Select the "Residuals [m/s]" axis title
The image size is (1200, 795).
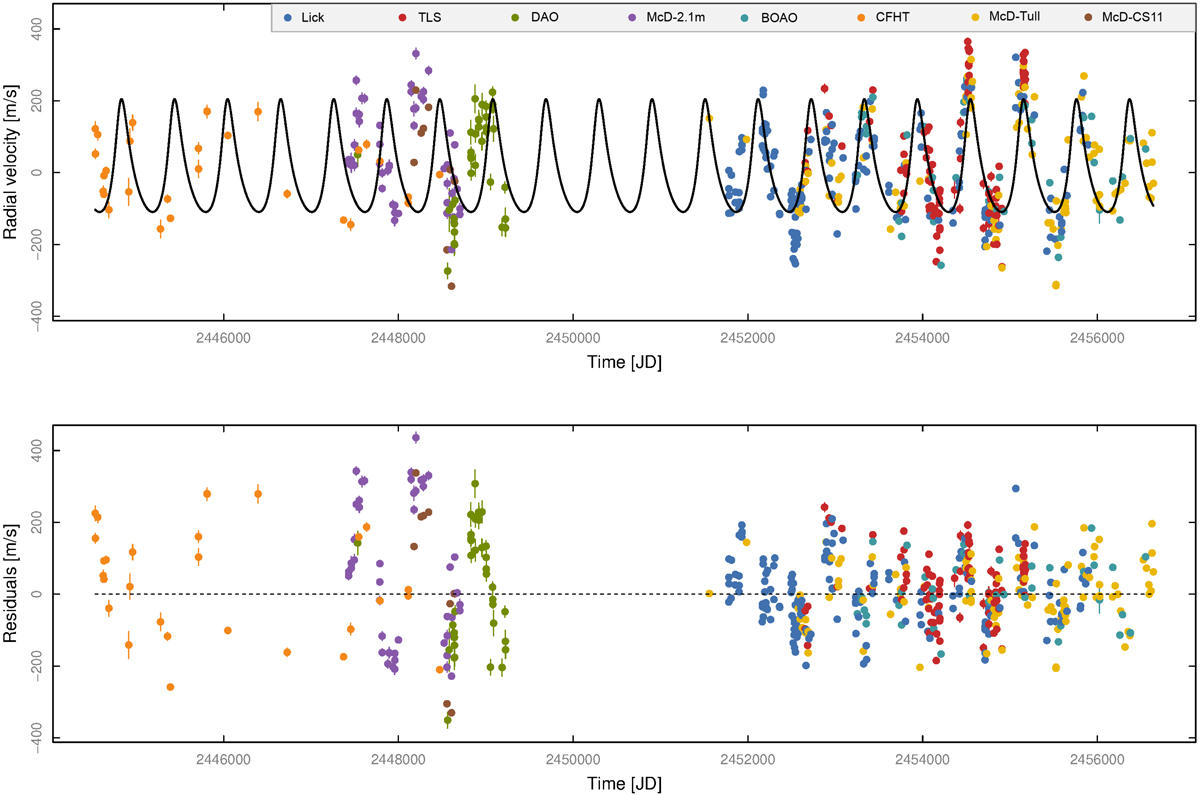(11, 583)
